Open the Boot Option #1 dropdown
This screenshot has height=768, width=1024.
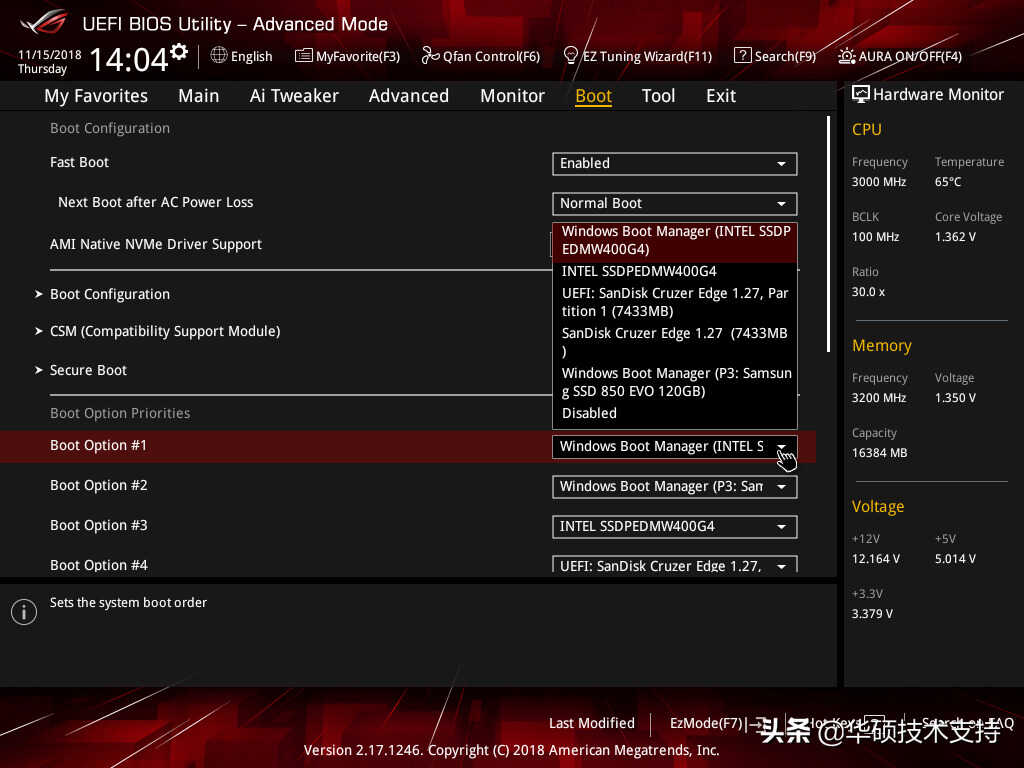tap(675, 446)
